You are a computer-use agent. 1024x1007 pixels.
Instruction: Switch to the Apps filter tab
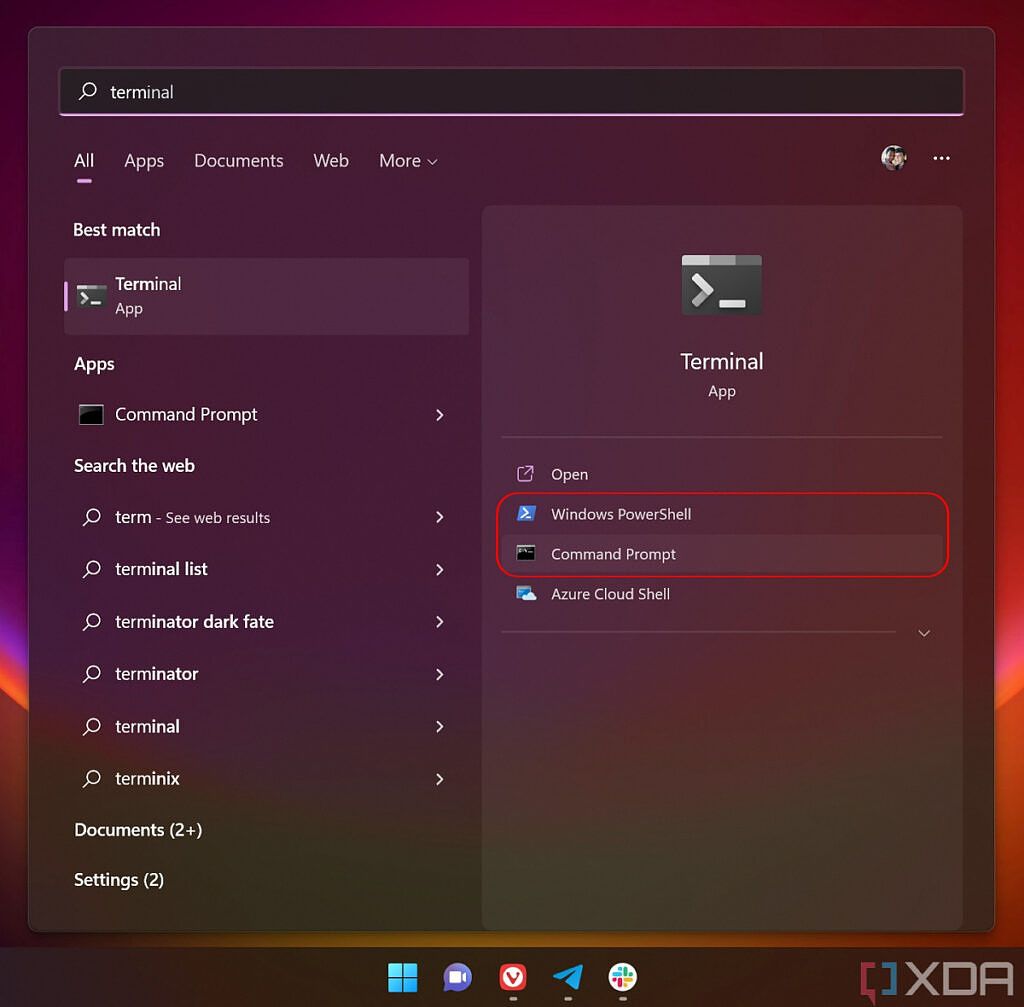[144, 160]
